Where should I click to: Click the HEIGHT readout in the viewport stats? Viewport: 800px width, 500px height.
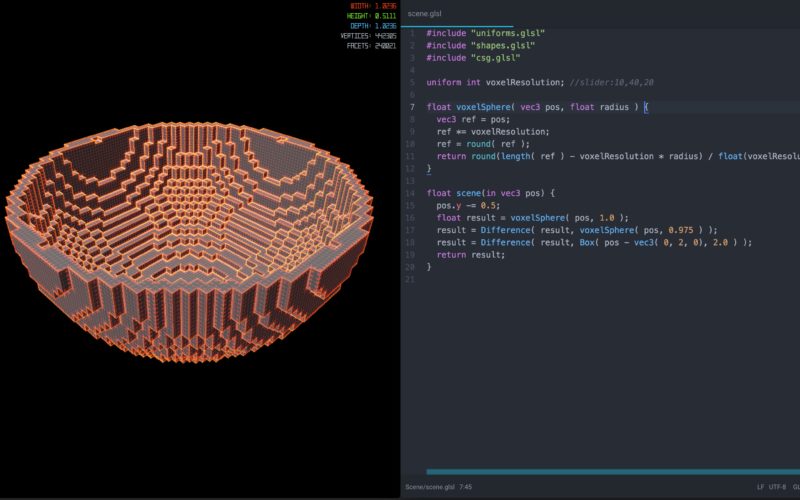pos(371,16)
